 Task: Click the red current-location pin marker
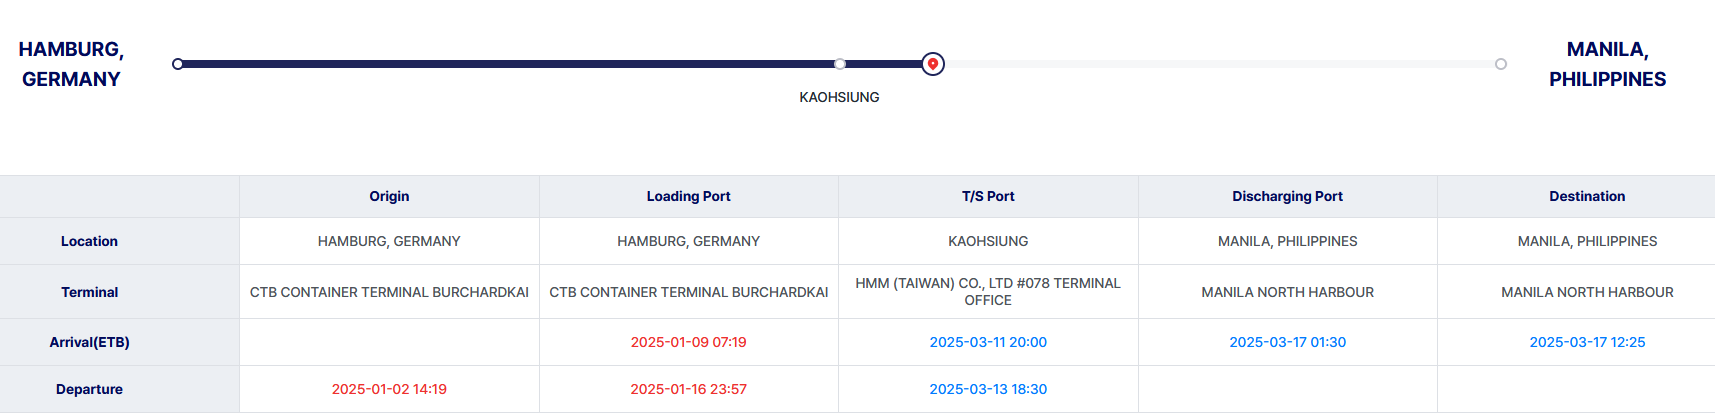(933, 64)
